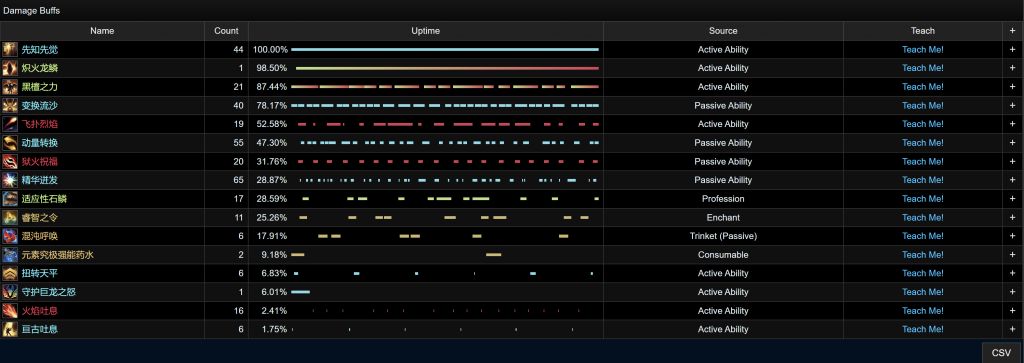Sort table by Uptime column header

(x=425, y=31)
